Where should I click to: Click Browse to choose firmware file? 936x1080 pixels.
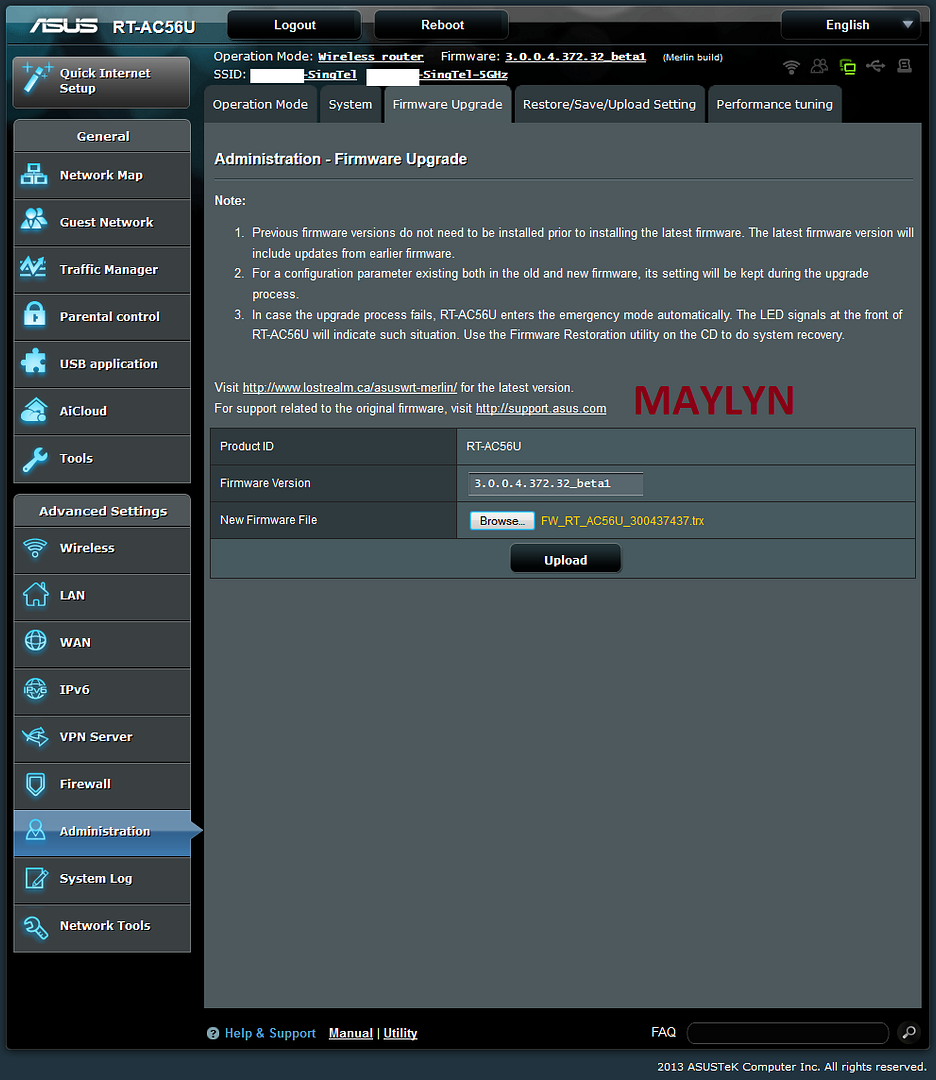click(x=501, y=521)
